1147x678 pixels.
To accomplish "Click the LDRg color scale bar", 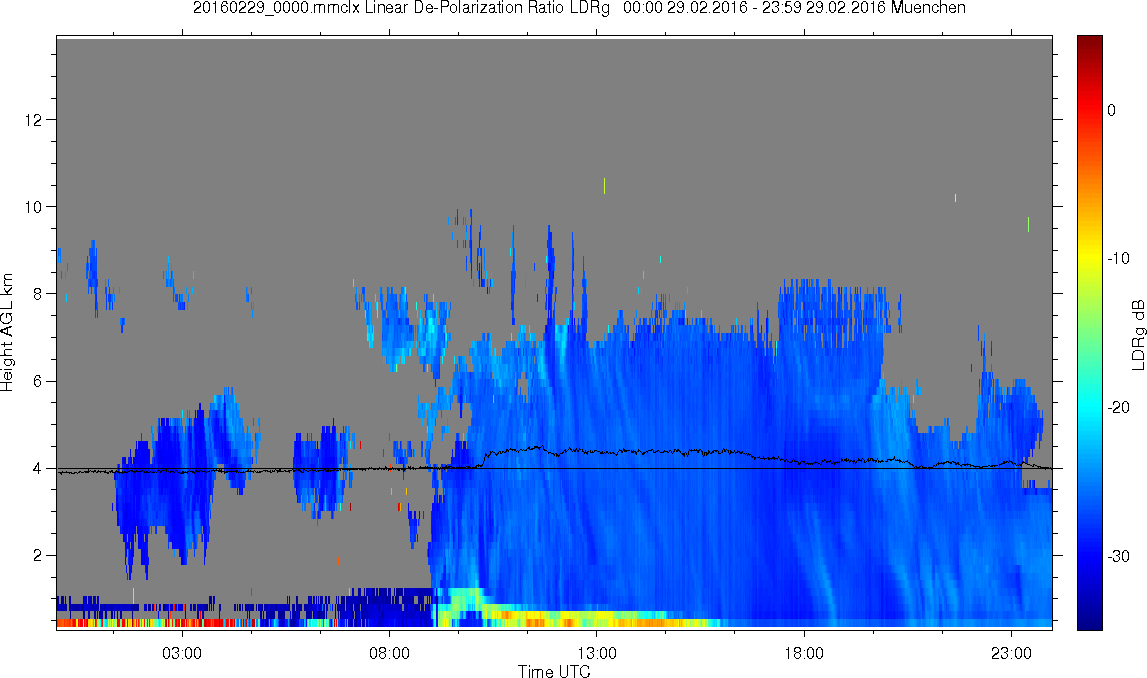I will pyautogui.click(x=1089, y=333).
